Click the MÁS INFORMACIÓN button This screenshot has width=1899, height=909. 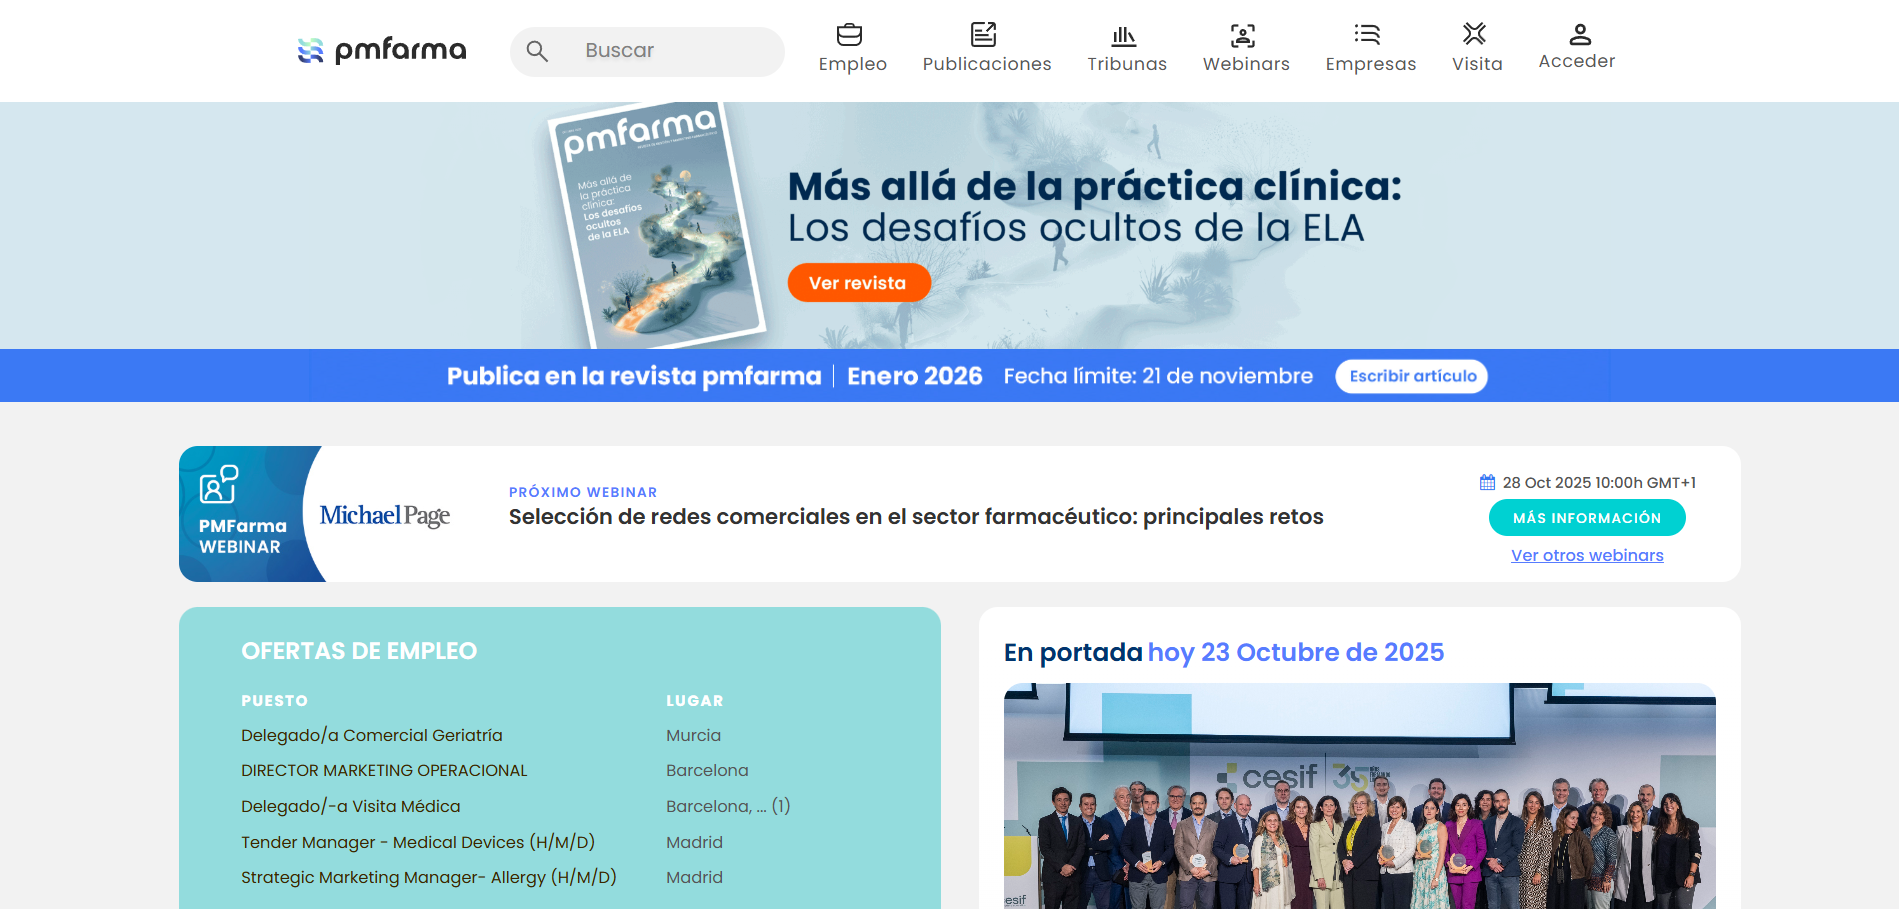coord(1587,517)
